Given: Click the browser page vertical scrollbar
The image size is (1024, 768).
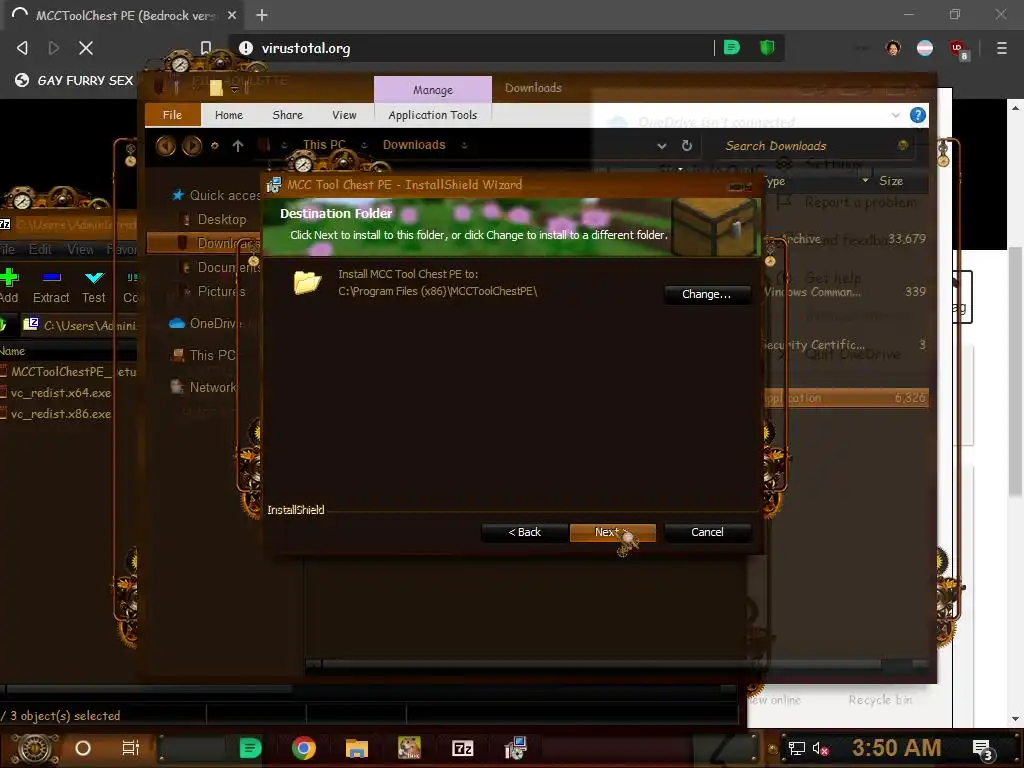Looking at the screenshot, I should 1014,371.
